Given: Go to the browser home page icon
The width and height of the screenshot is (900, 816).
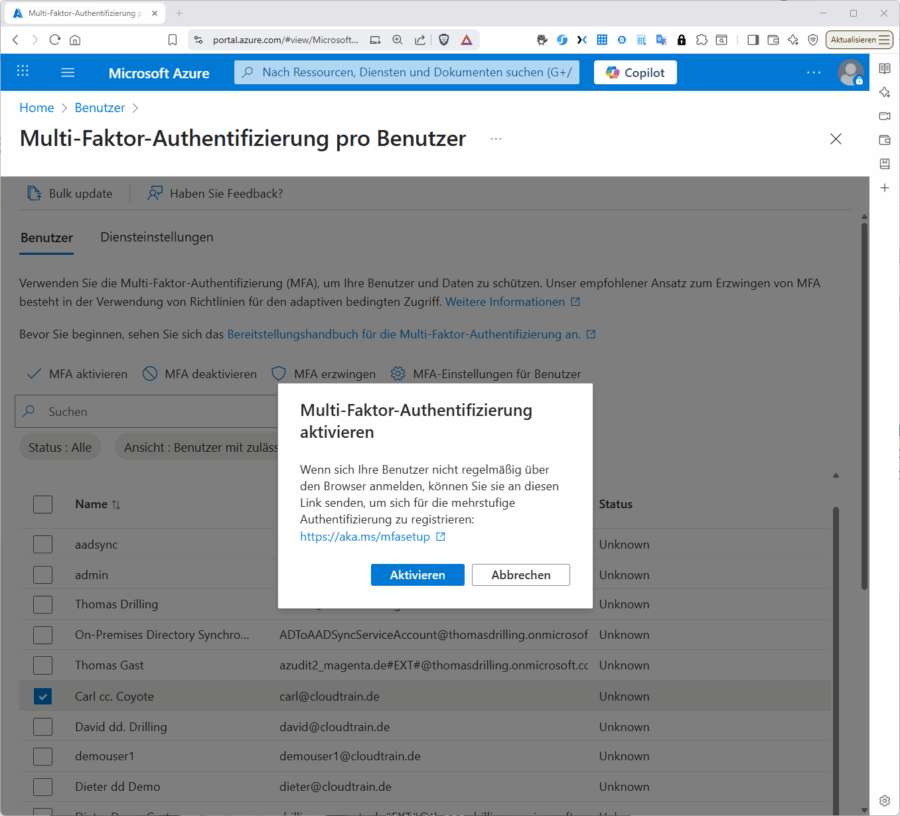Looking at the screenshot, I should pyautogui.click(x=75, y=40).
